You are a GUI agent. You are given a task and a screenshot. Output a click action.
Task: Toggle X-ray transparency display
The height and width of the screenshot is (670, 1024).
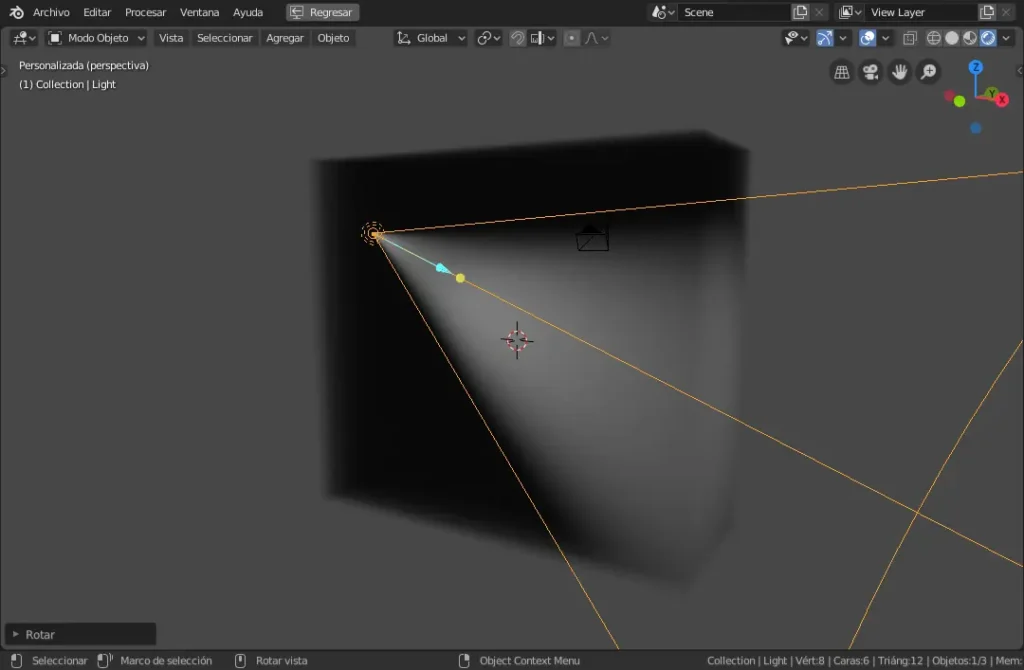(909, 38)
